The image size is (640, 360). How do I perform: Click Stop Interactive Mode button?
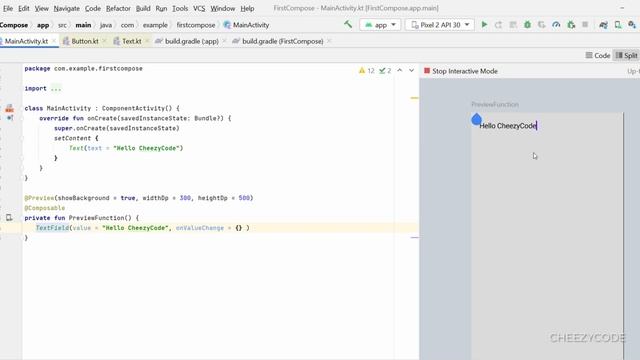pyautogui.click(x=461, y=71)
